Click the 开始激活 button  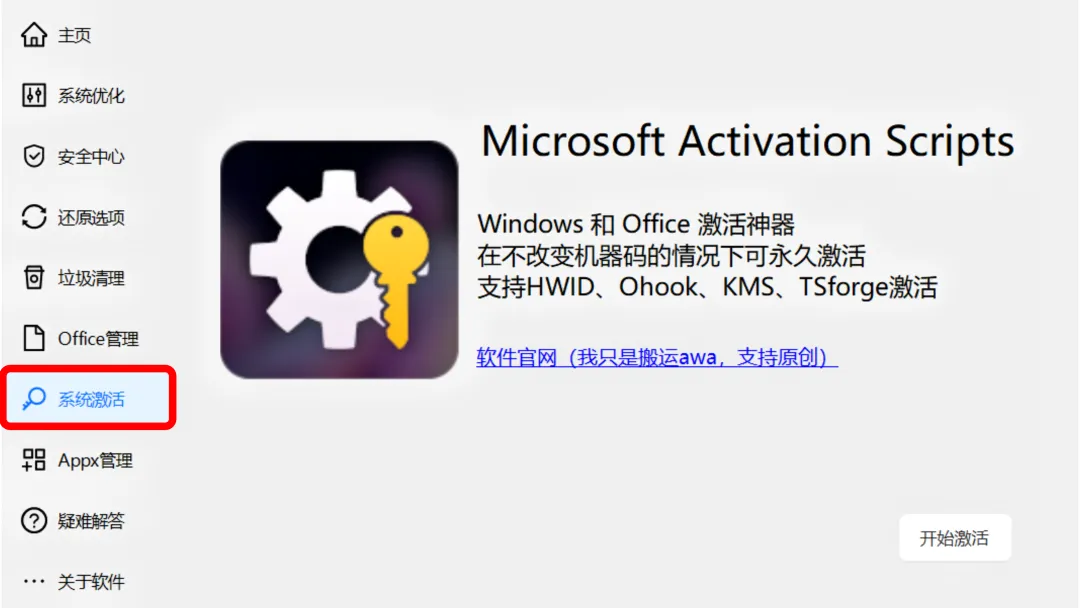pyautogui.click(x=955, y=538)
